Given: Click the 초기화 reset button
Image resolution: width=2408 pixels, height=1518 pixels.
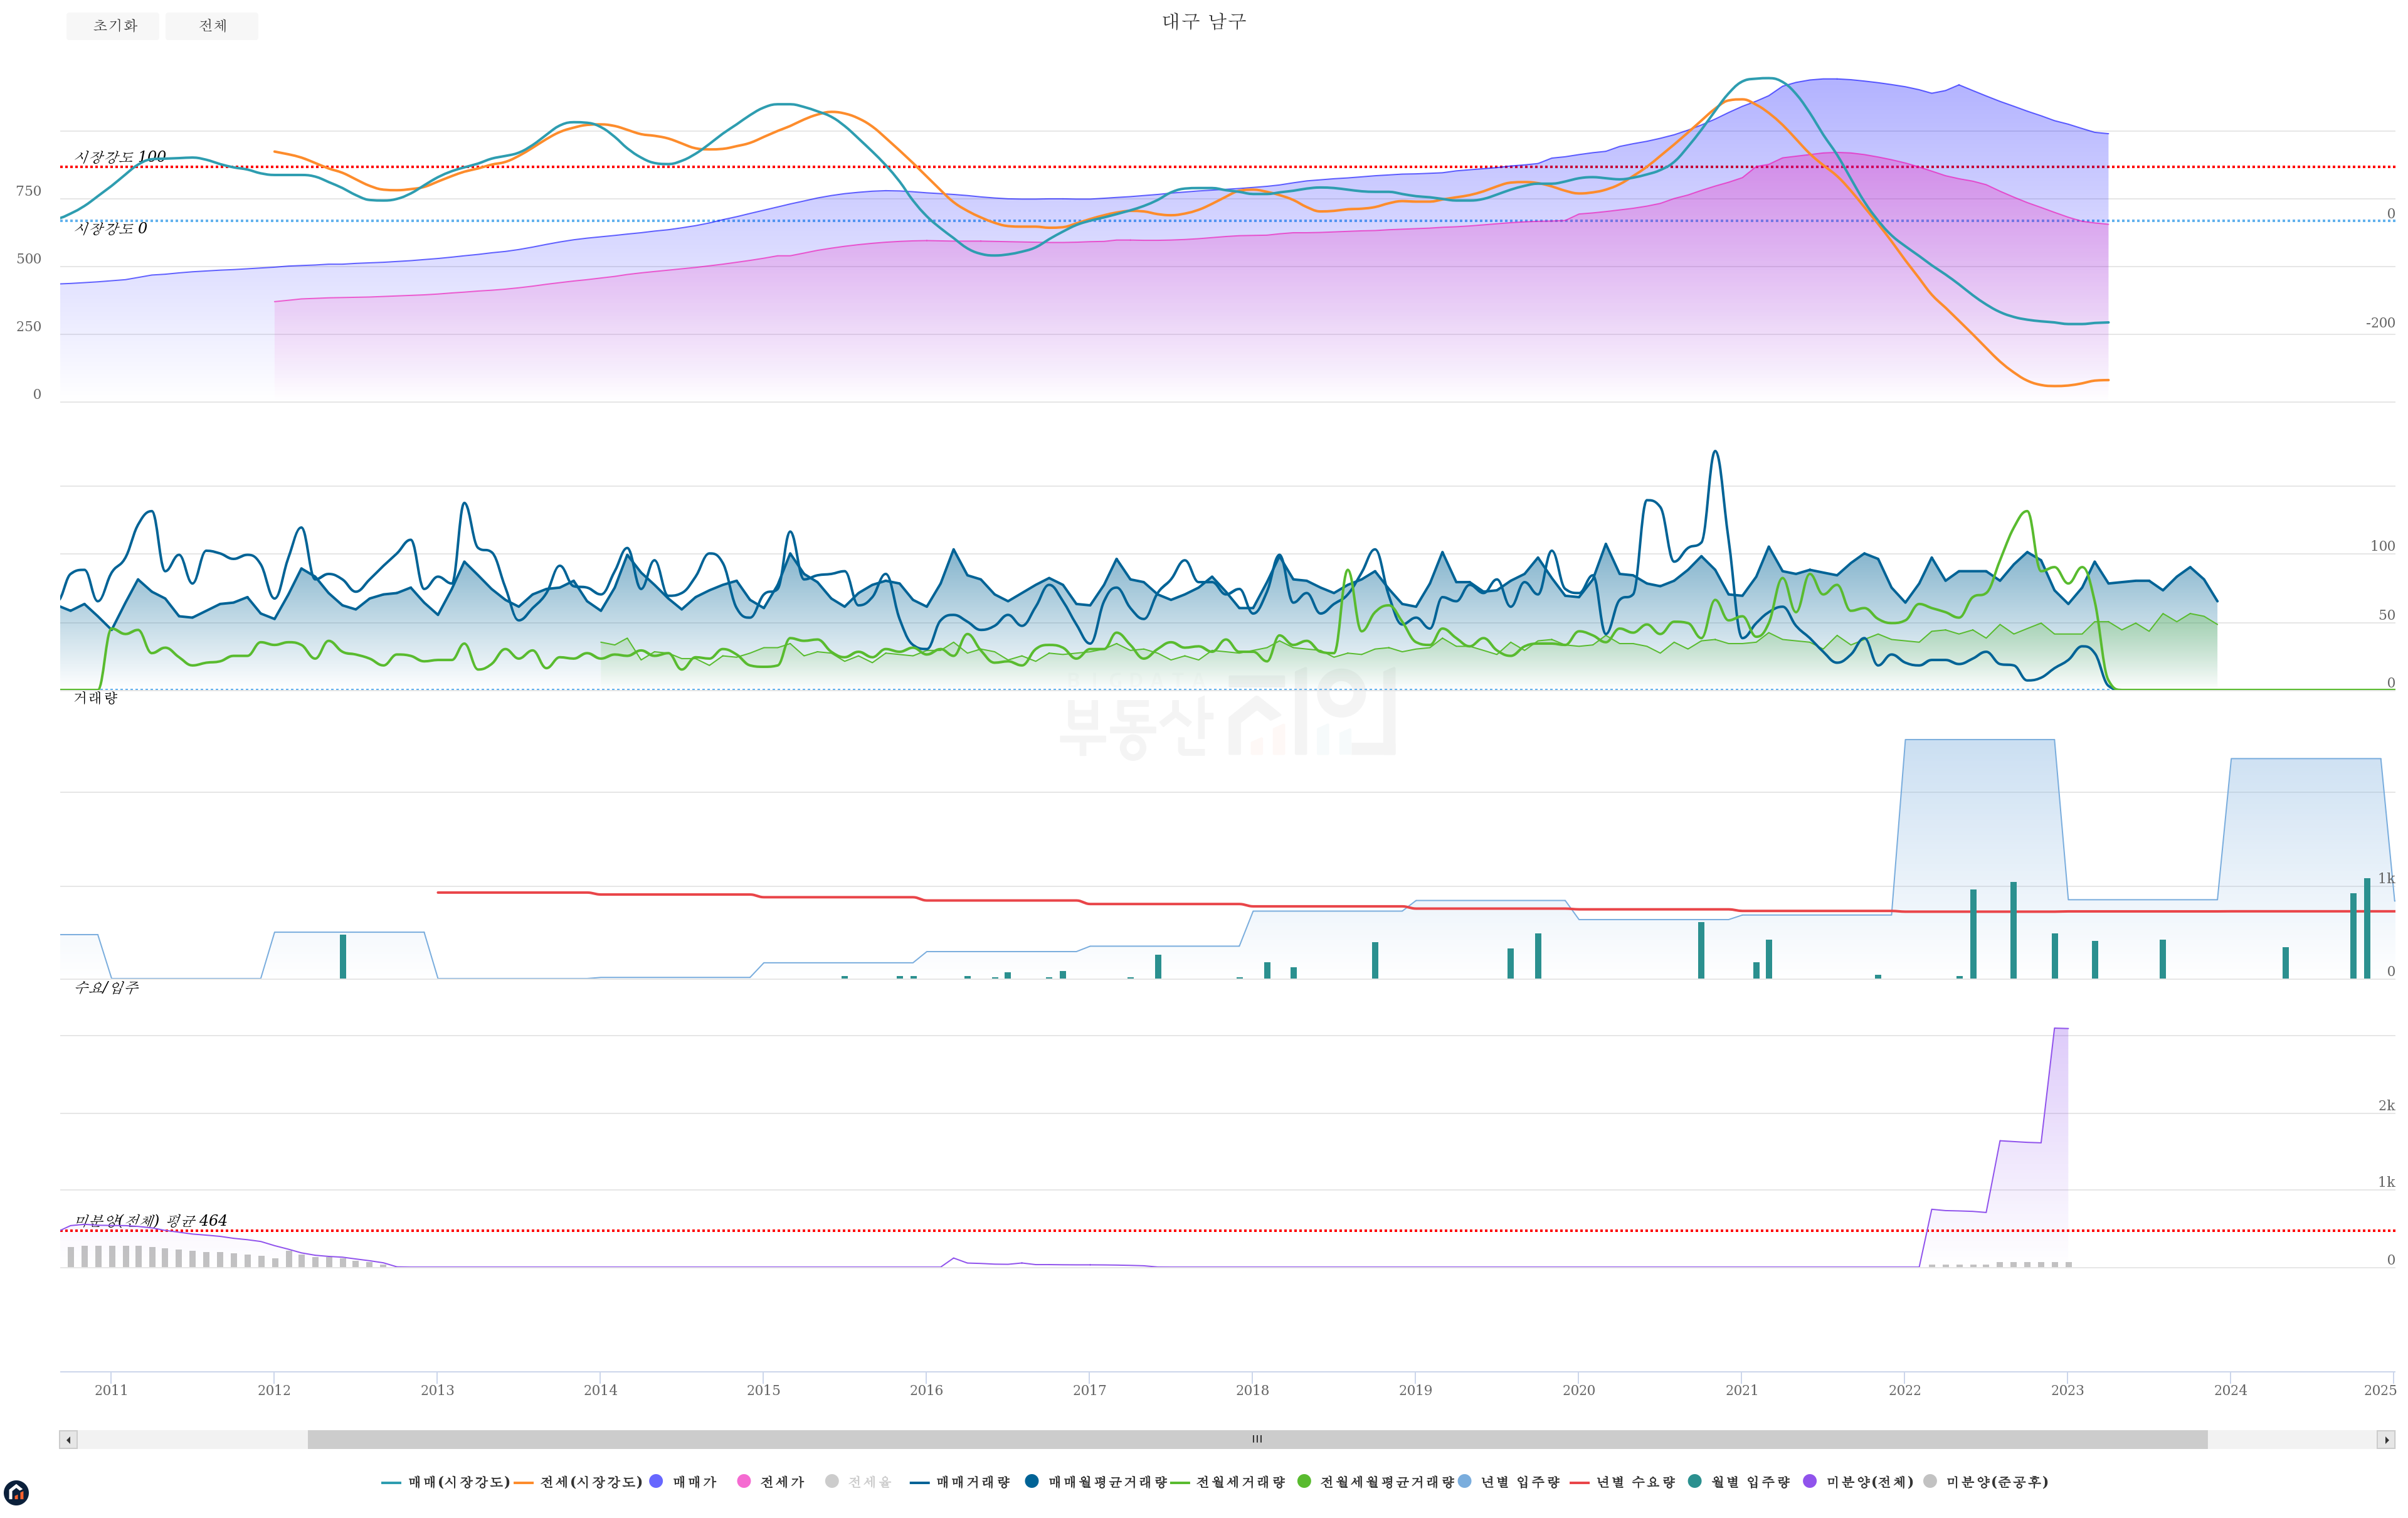Looking at the screenshot, I should [x=113, y=26].
